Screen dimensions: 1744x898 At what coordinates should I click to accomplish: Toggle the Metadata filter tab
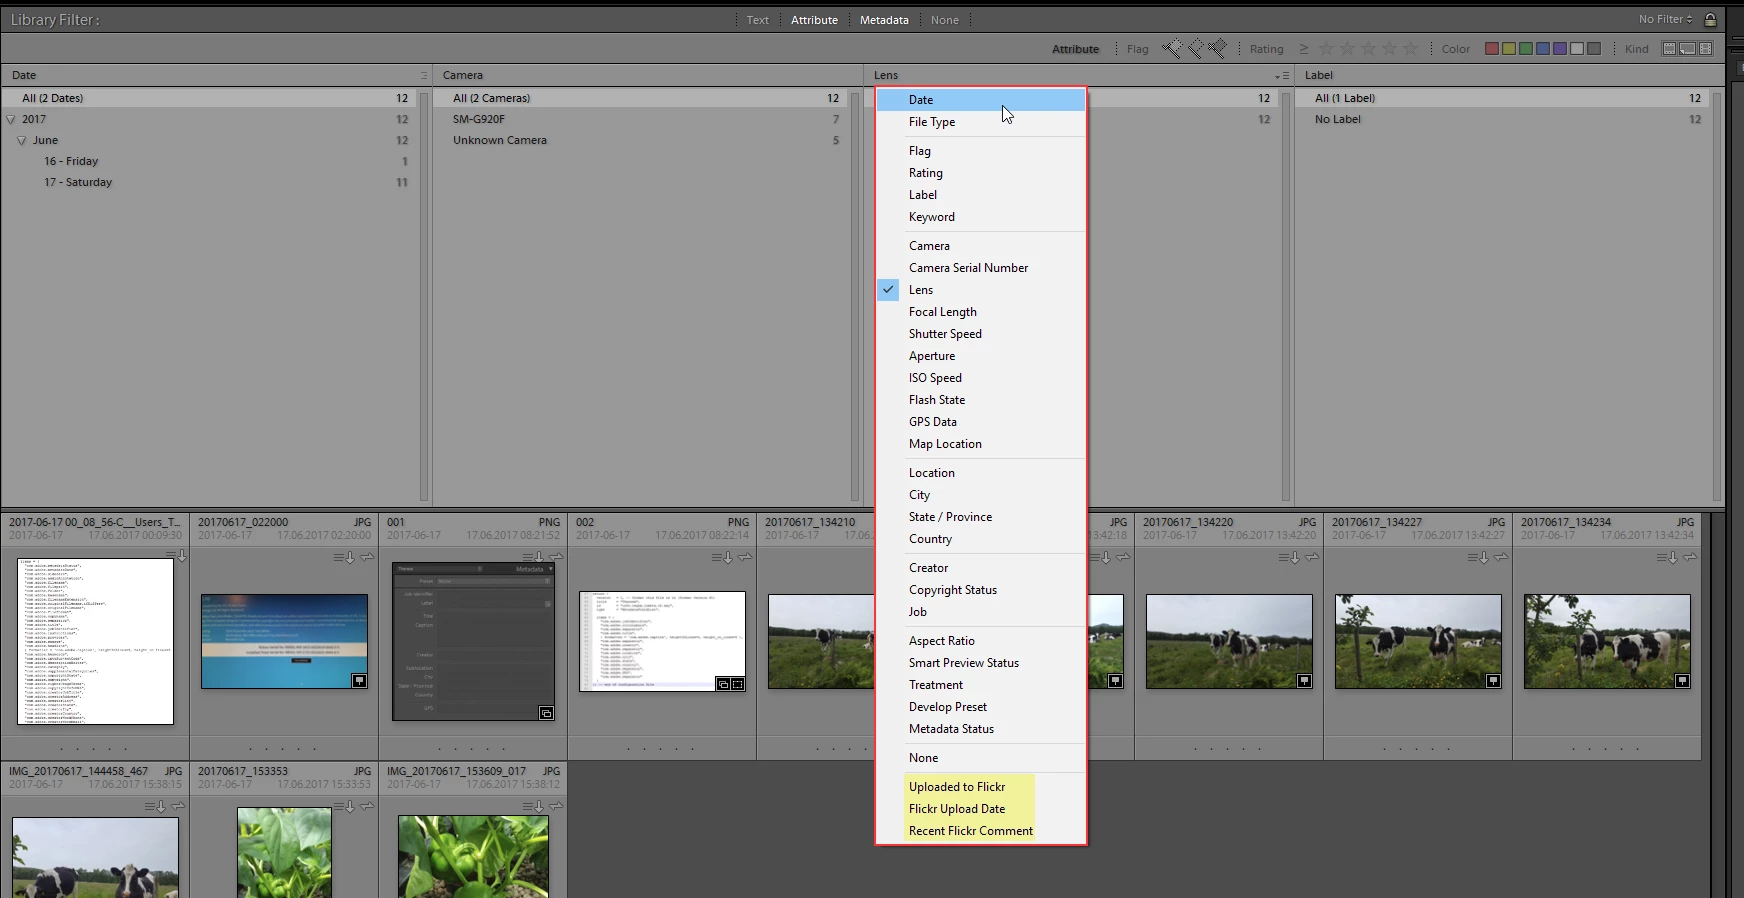[884, 20]
